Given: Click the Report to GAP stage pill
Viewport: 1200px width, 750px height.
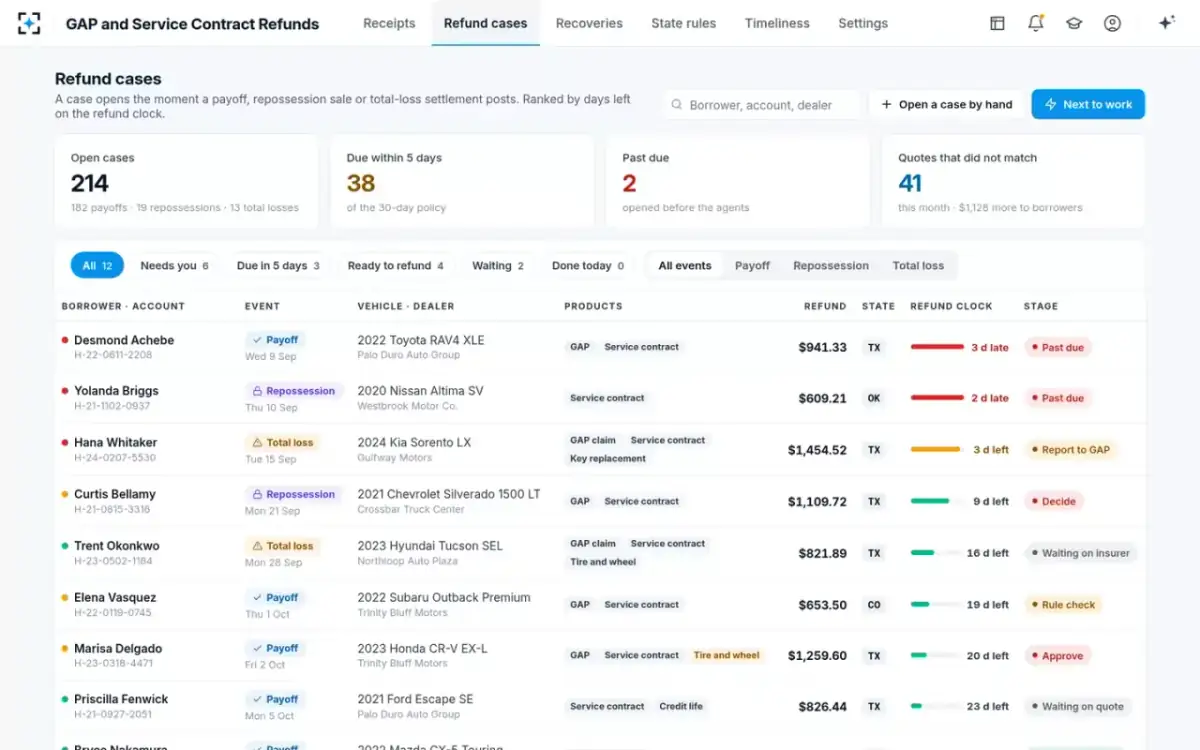Looking at the screenshot, I should 1071,450.
